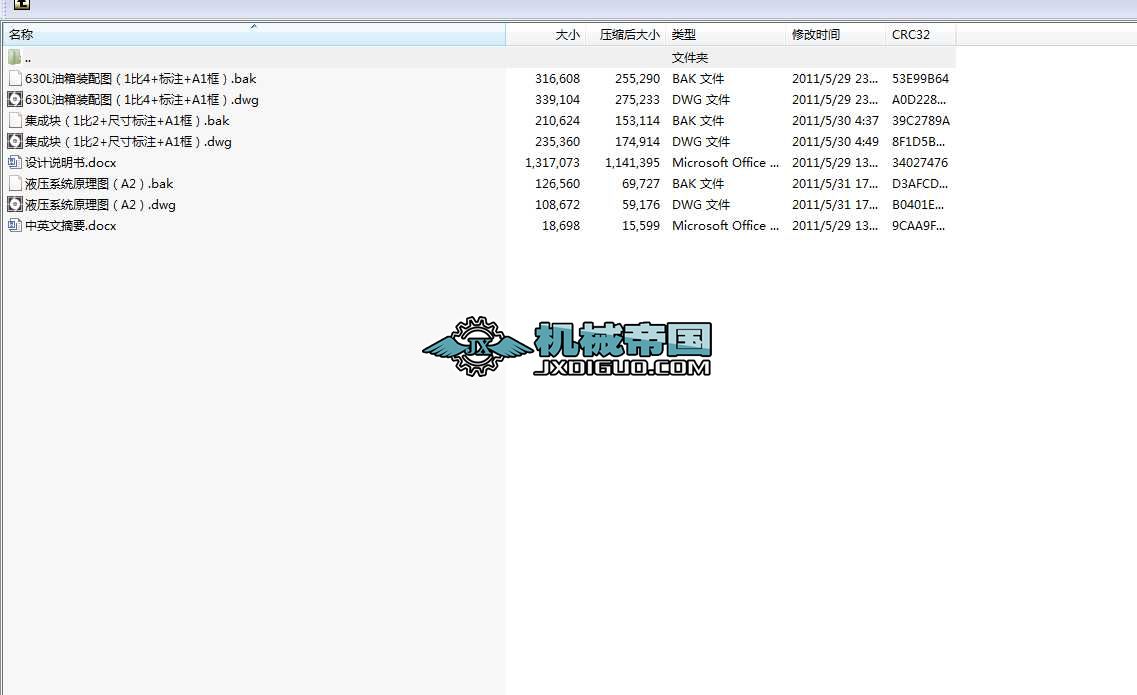Screen dimensions: 1137x695
Task: Click the 修改时间 column header
Action: pyautogui.click(x=816, y=35)
